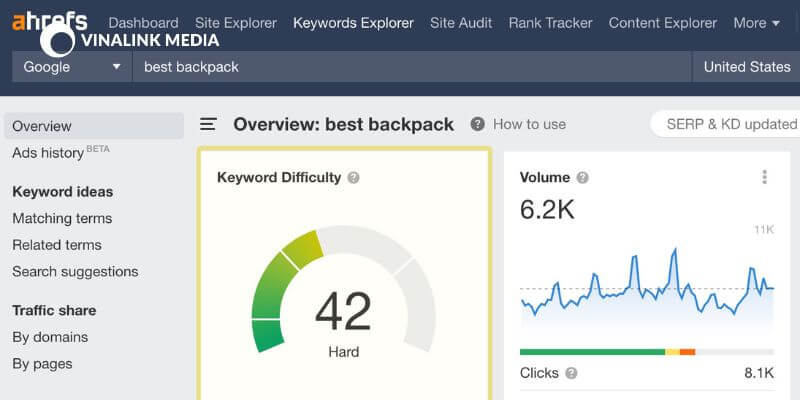Open the Google search engine dropdown
The height and width of the screenshot is (400, 800).
(x=71, y=67)
